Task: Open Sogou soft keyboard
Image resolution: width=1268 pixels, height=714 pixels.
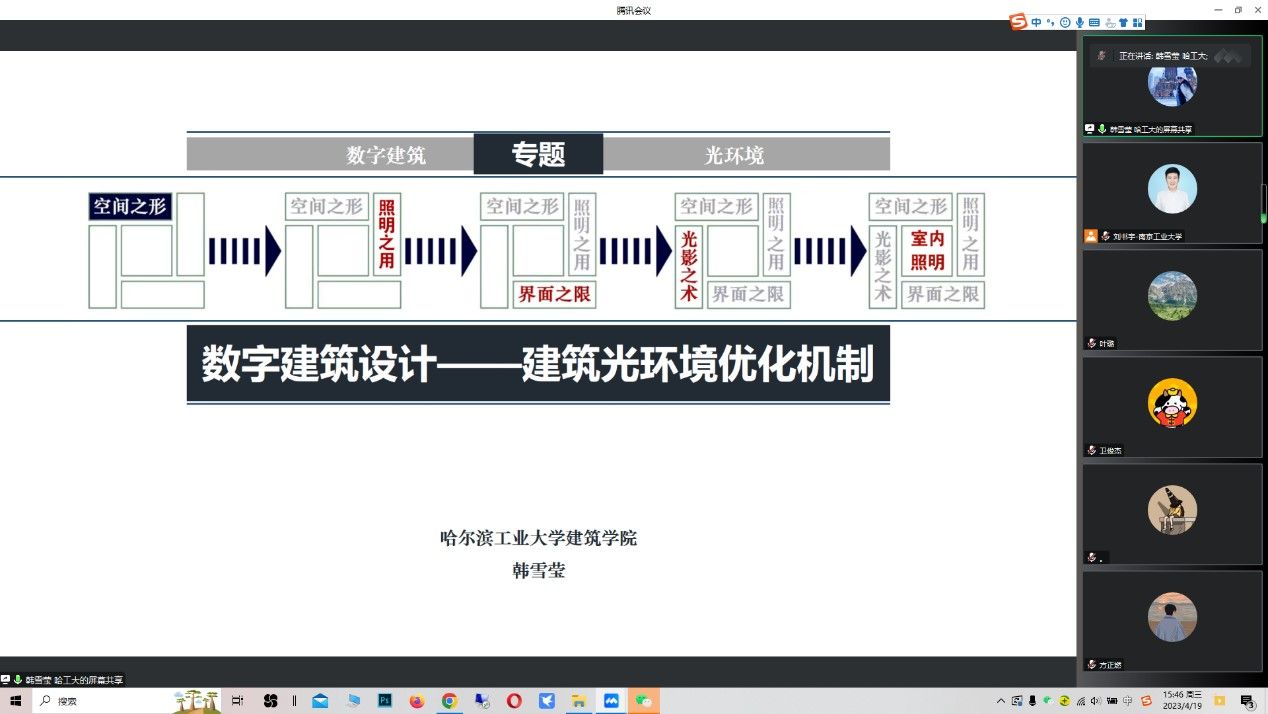Action: coord(1094,22)
